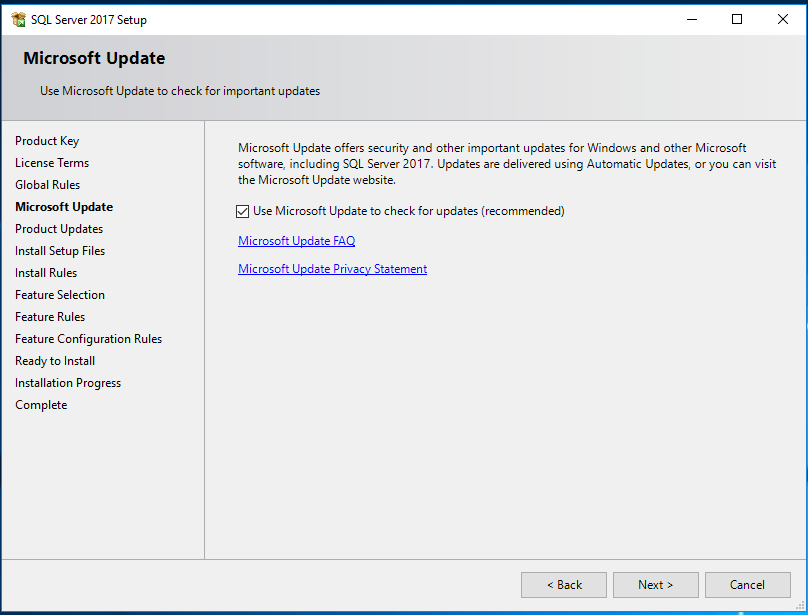Click Ready to Install in sidebar
Screen dimensions: 808x615
pos(55,361)
